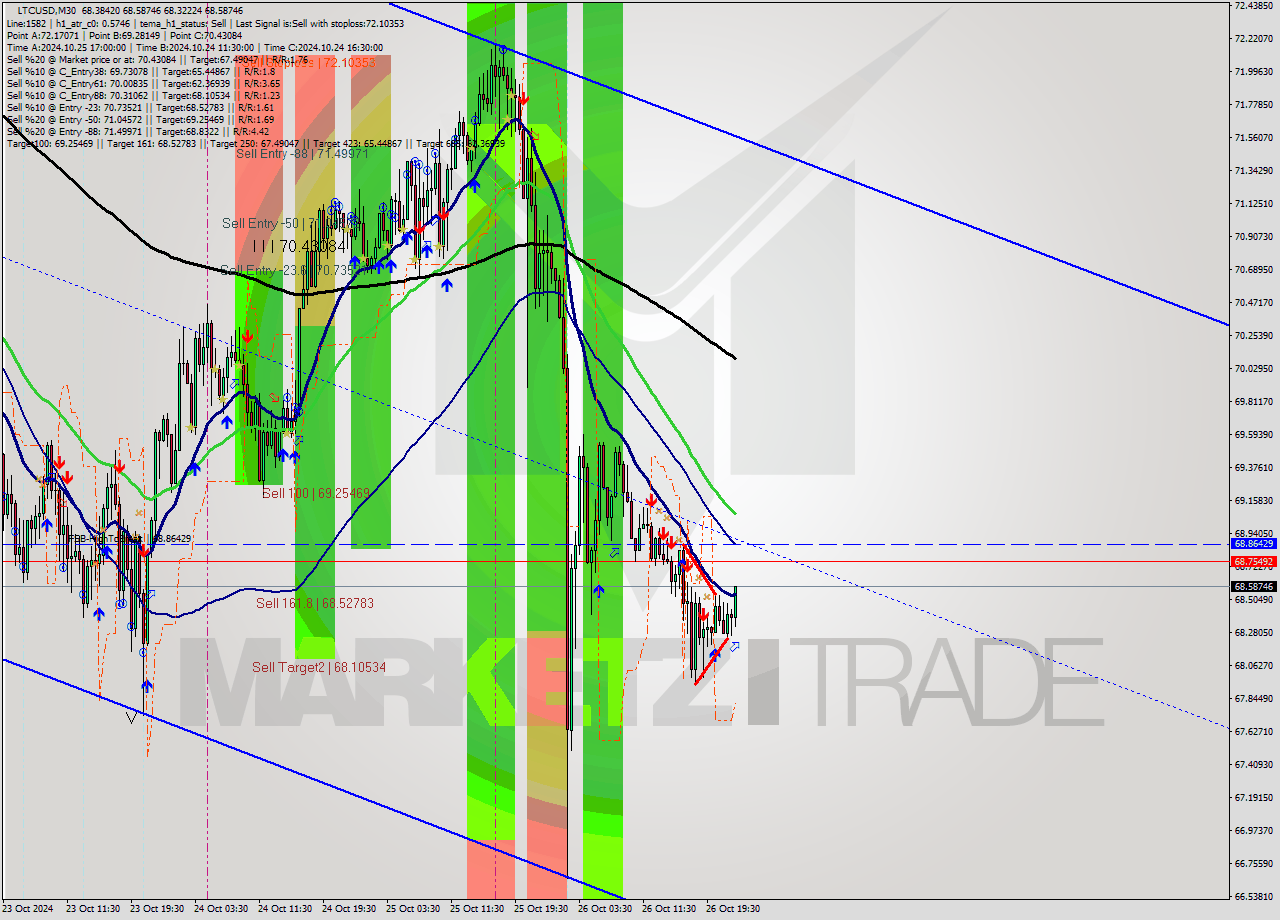Image resolution: width=1280 pixels, height=920 pixels.
Task: Select the '23 Oct 19:30' time axis label
Action: click(x=156, y=909)
